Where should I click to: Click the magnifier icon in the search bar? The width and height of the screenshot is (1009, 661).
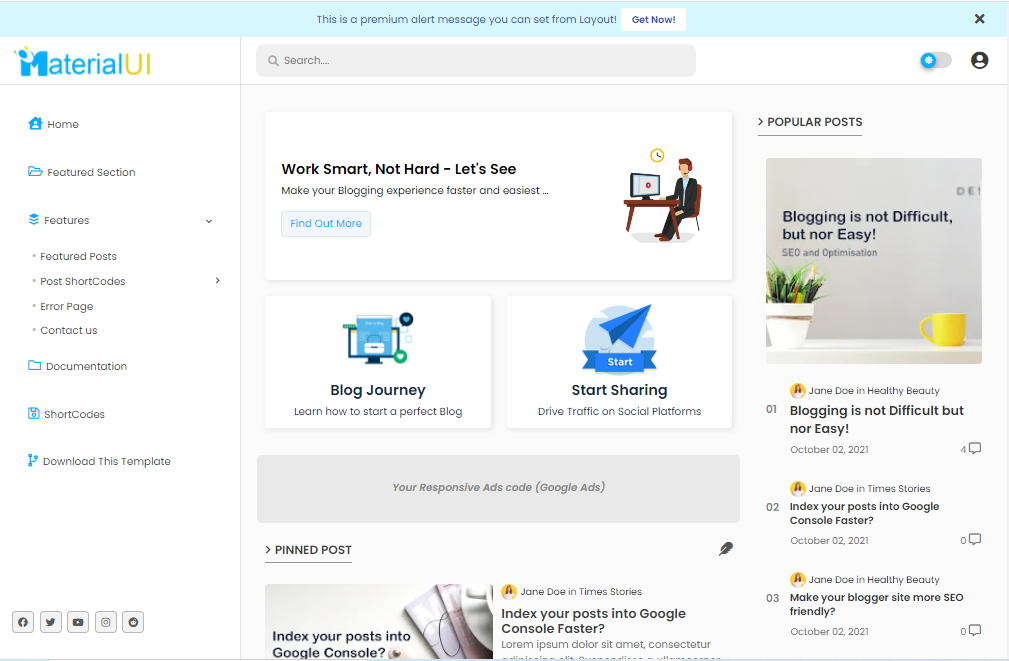click(271, 60)
